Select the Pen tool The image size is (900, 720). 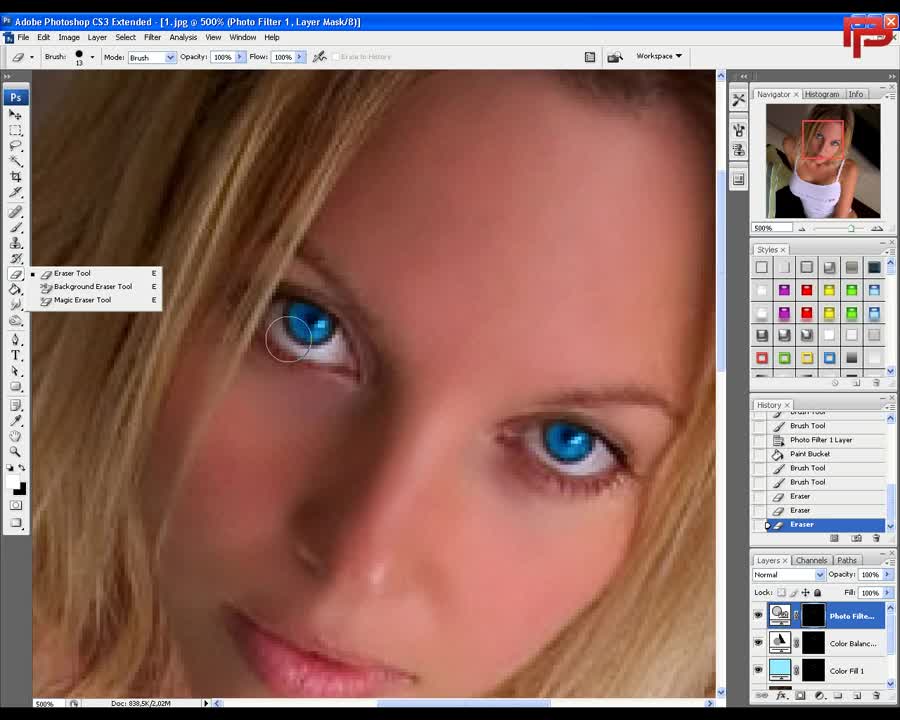pyautogui.click(x=15, y=340)
